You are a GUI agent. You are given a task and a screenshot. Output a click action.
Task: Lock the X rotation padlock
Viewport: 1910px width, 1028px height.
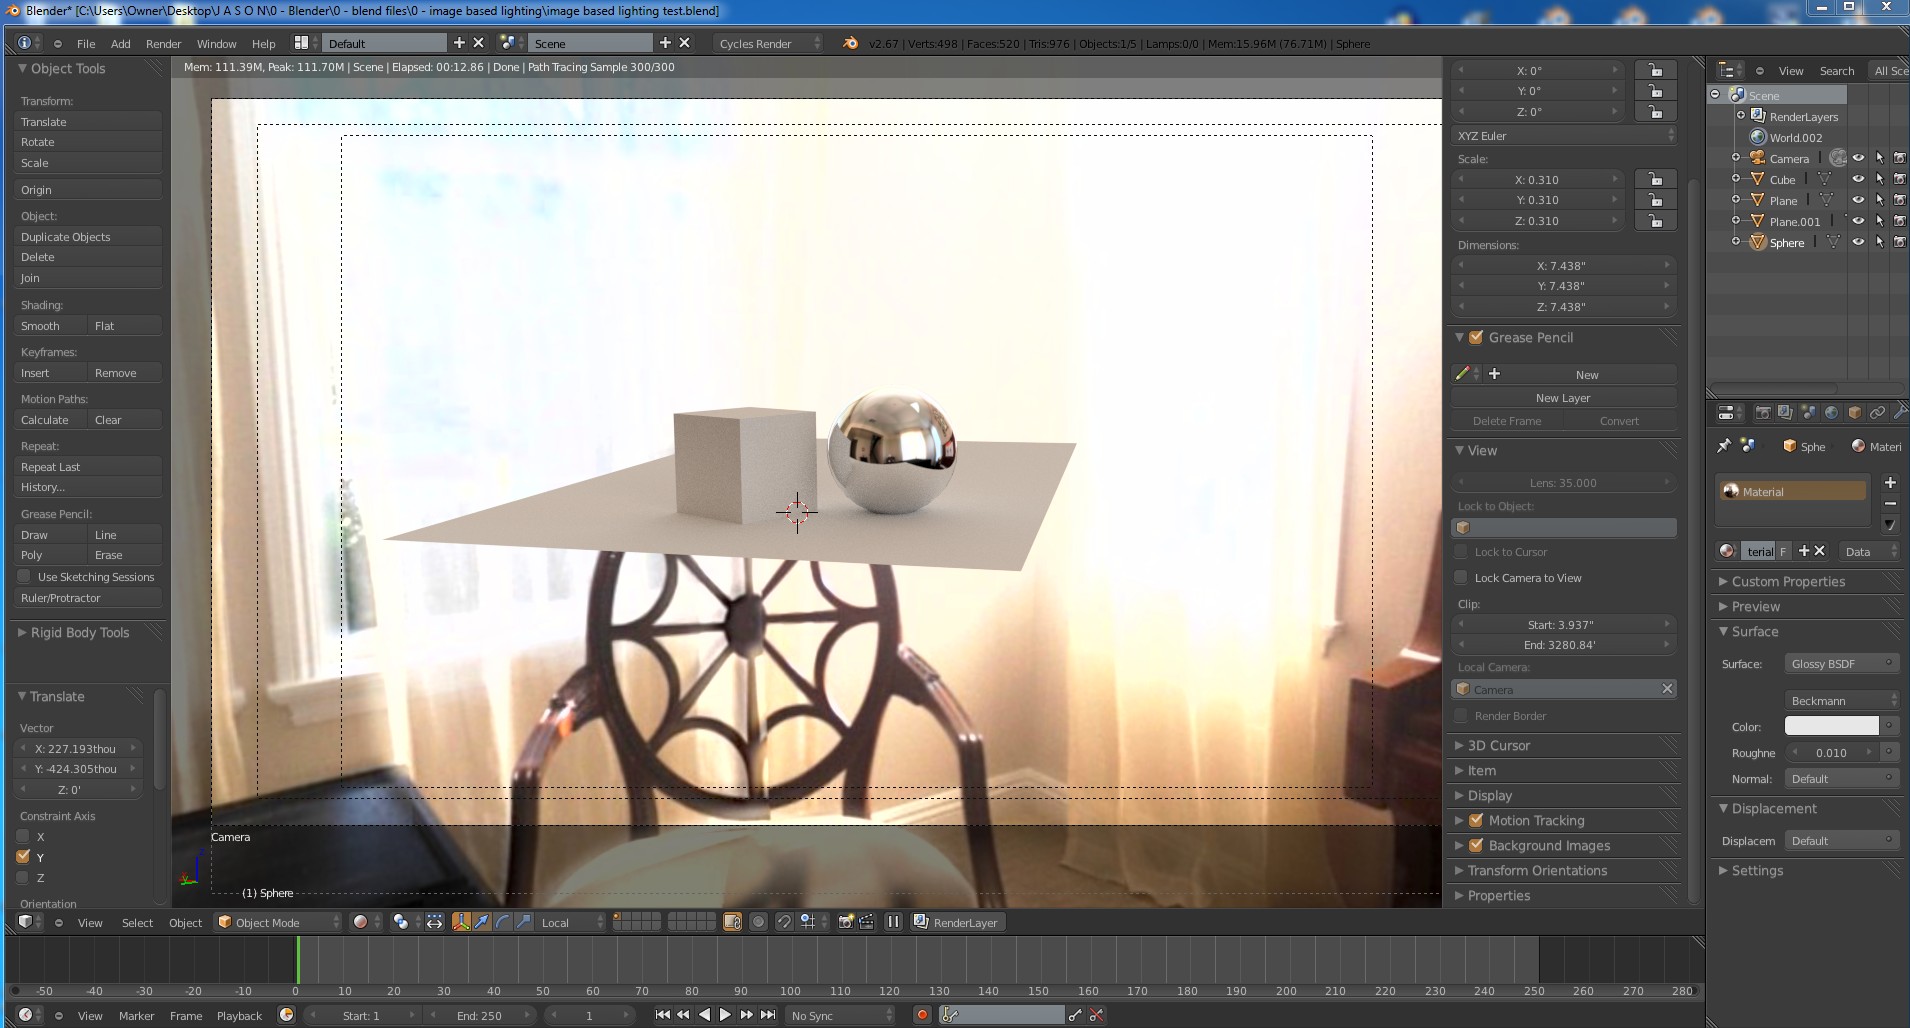pyautogui.click(x=1656, y=70)
